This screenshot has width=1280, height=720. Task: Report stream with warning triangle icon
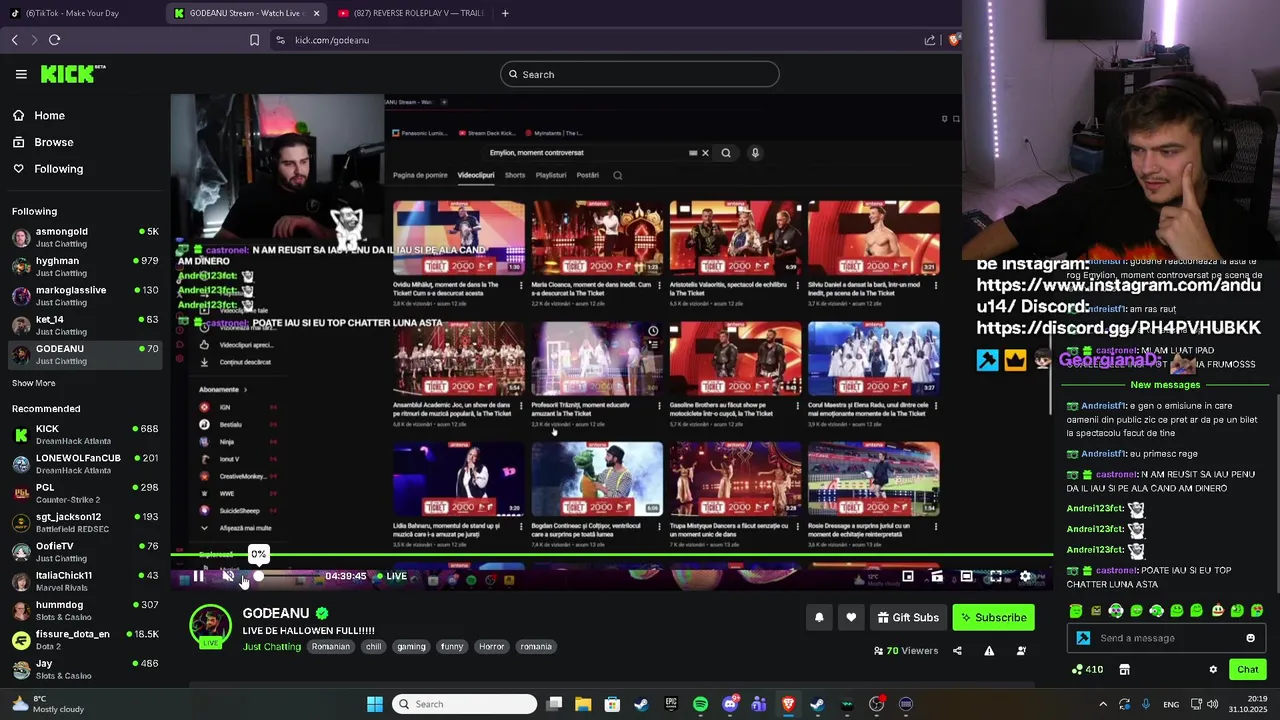[989, 651]
